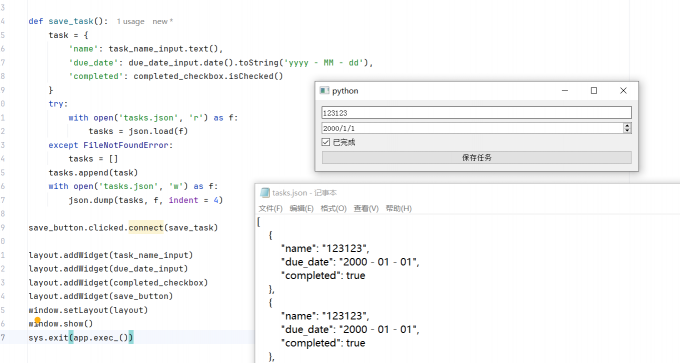Click the 保存任务 button
680x363 pixels.
(476, 157)
